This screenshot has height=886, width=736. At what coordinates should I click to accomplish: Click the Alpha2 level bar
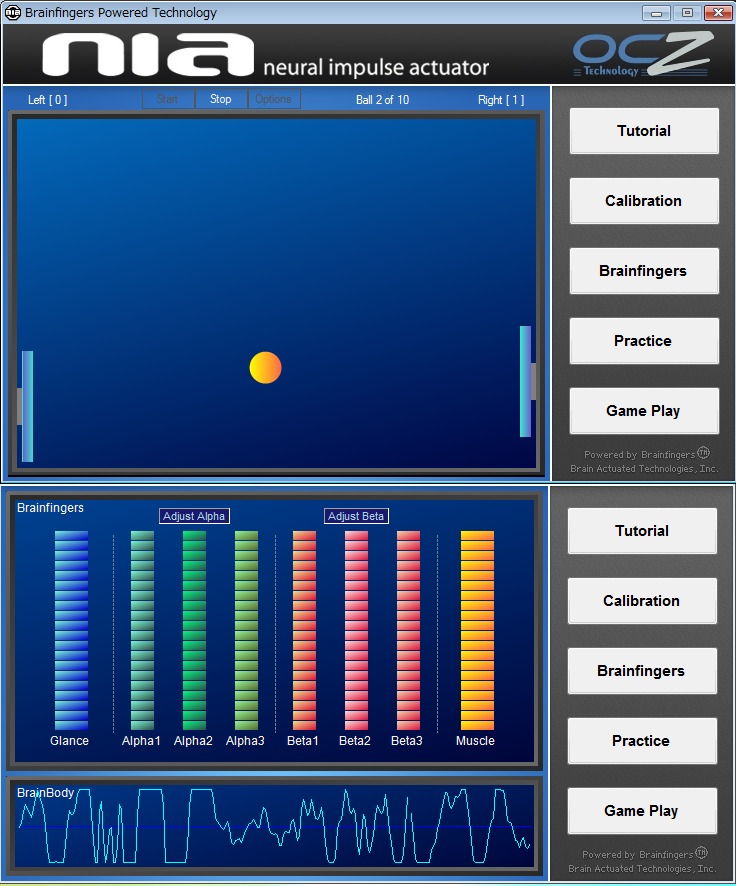[x=194, y=630]
